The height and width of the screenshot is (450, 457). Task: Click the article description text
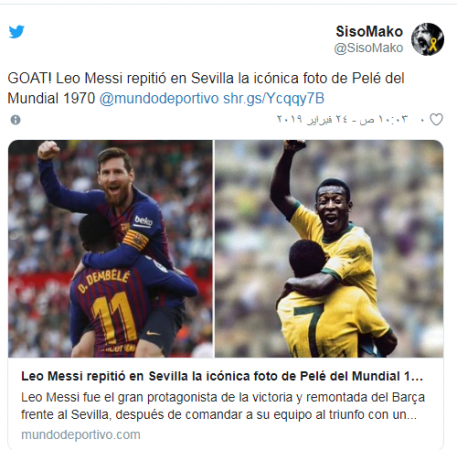[223, 406]
